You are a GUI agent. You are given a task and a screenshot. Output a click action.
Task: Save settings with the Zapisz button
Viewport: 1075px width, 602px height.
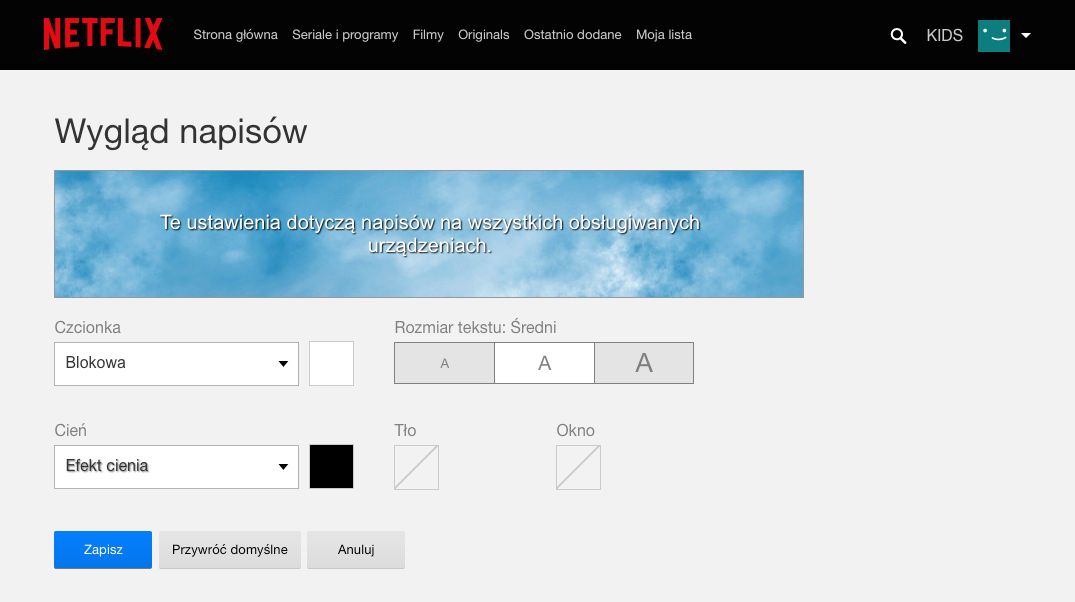click(x=103, y=550)
